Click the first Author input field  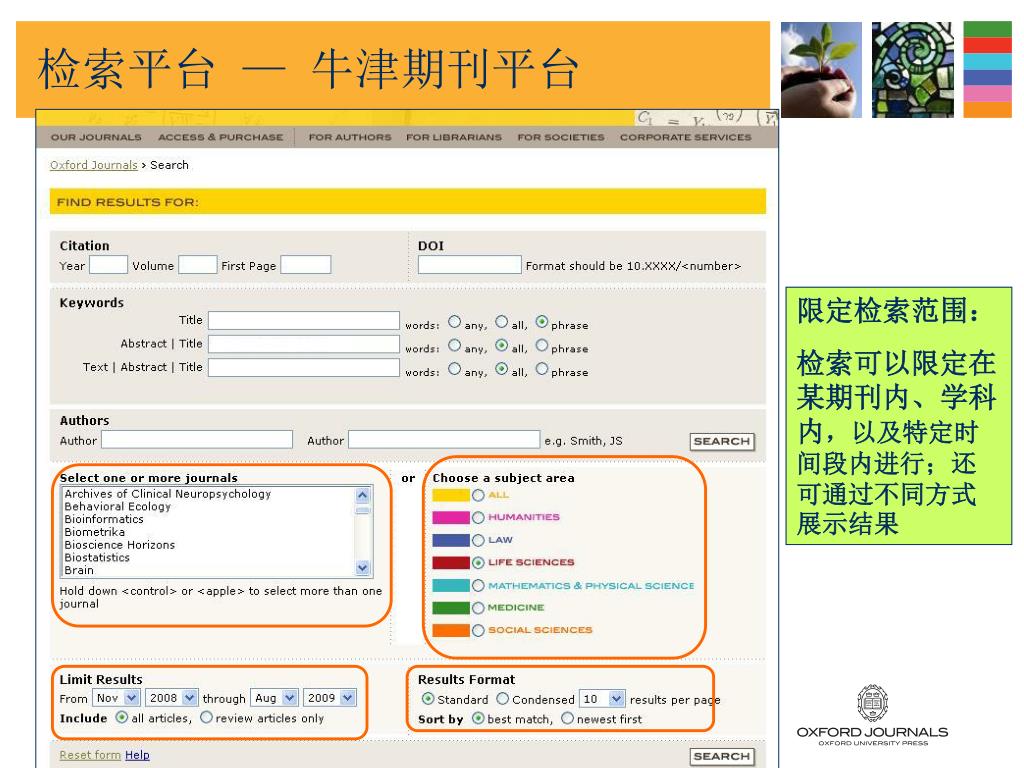pos(197,440)
